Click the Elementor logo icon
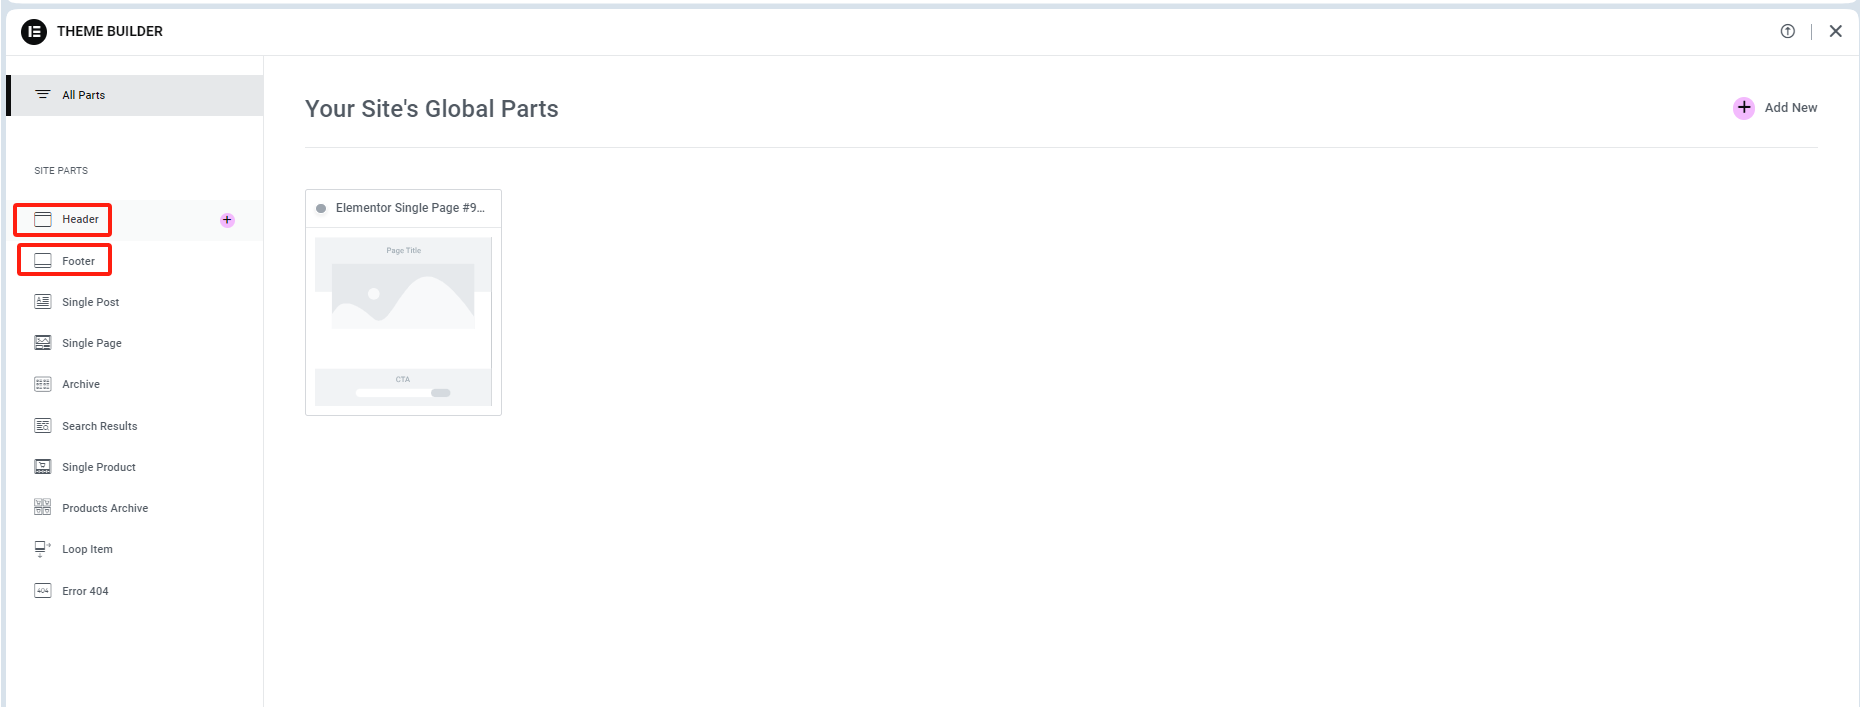Image resolution: width=1860 pixels, height=707 pixels. 34,32
